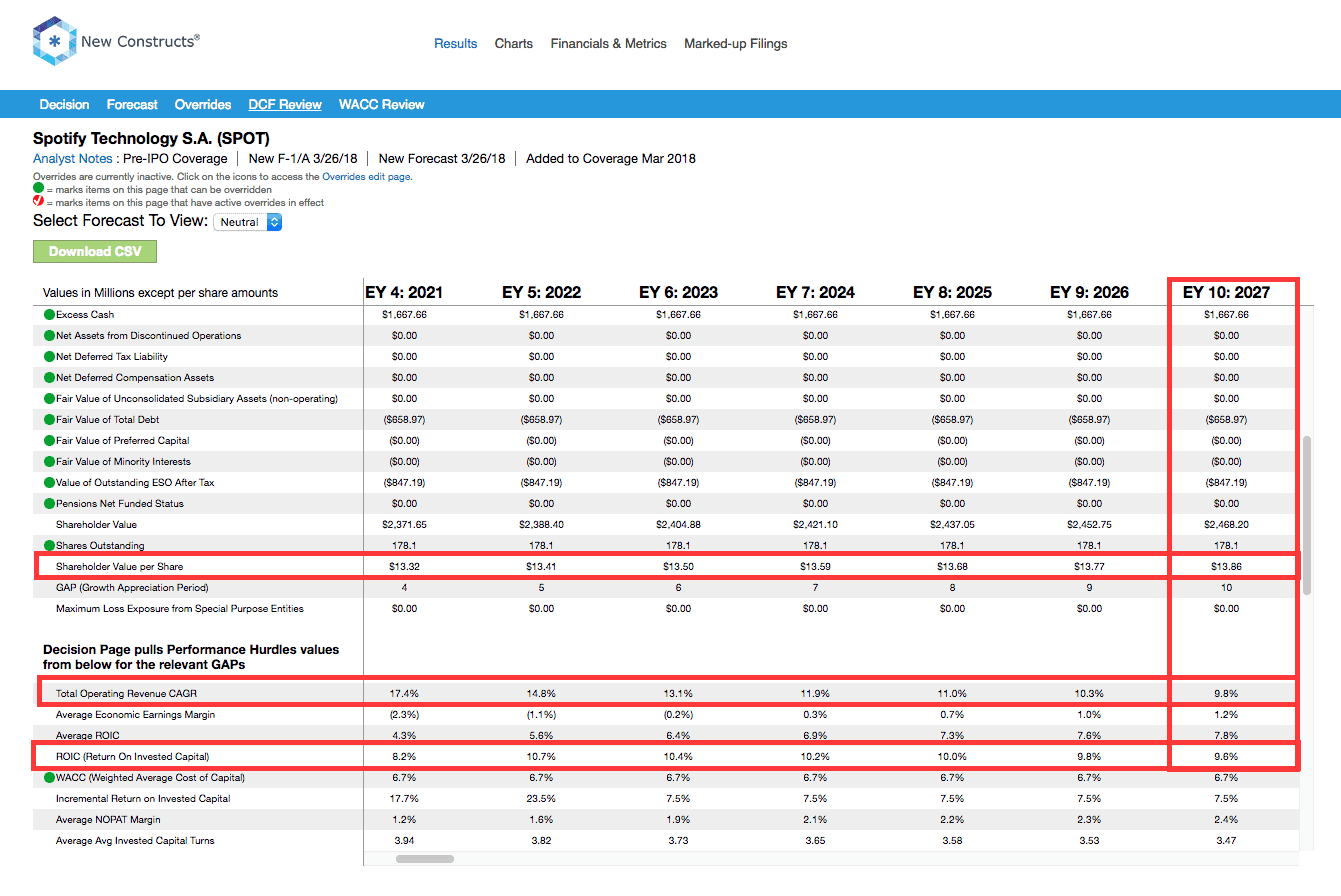Click override dot for Pensions Net Funded Status
This screenshot has height=896, width=1341.
click(49, 504)
